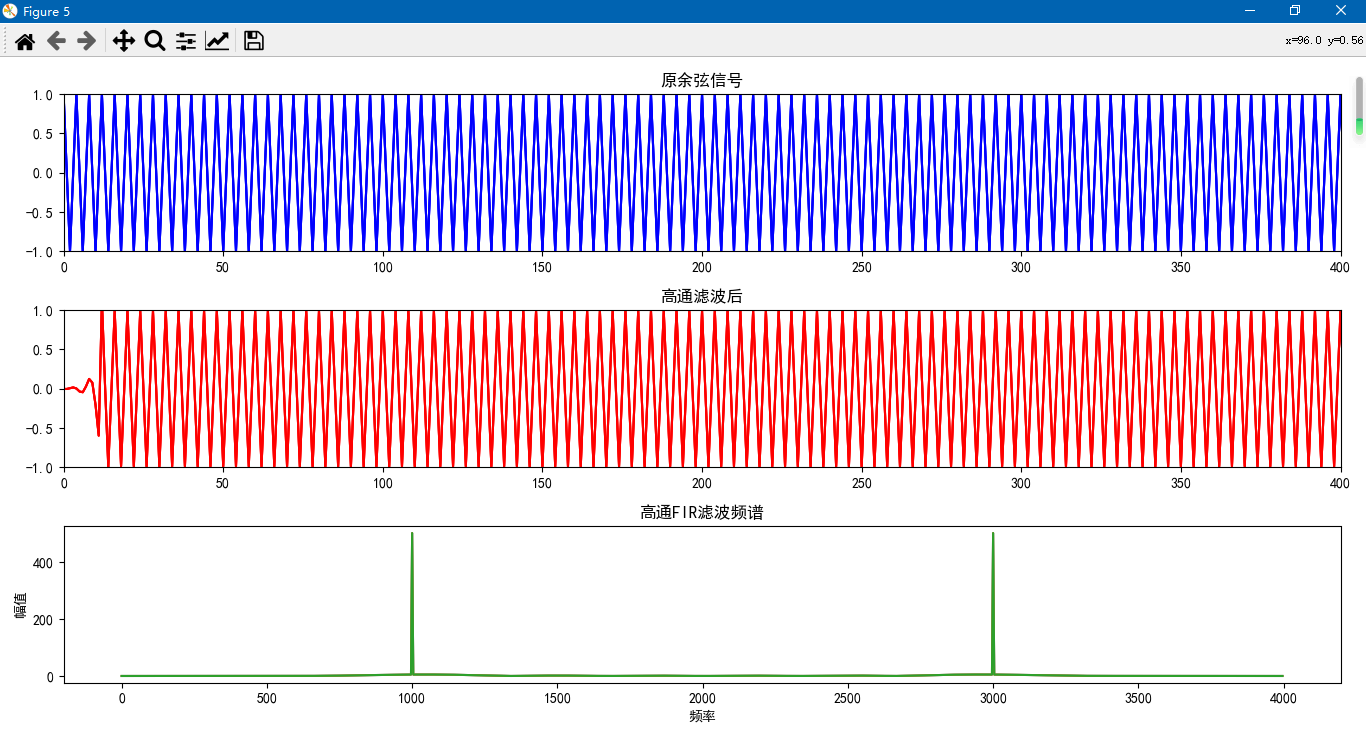Select the Pan/Zoom tool
This screenshot has height=736, width=1366.
point(123,40)
